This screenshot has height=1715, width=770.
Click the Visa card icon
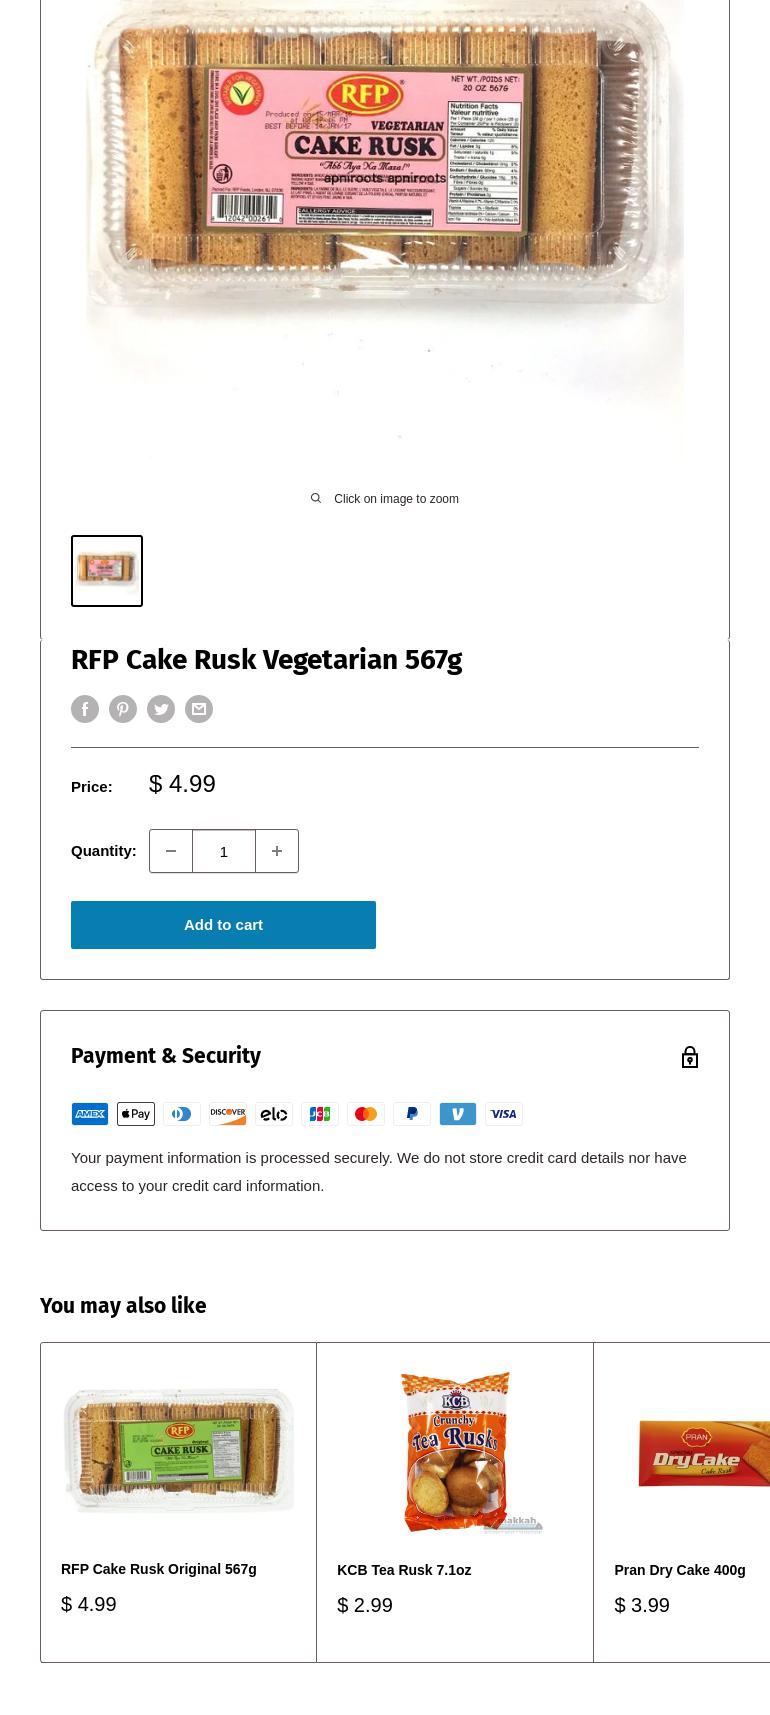504,1114
